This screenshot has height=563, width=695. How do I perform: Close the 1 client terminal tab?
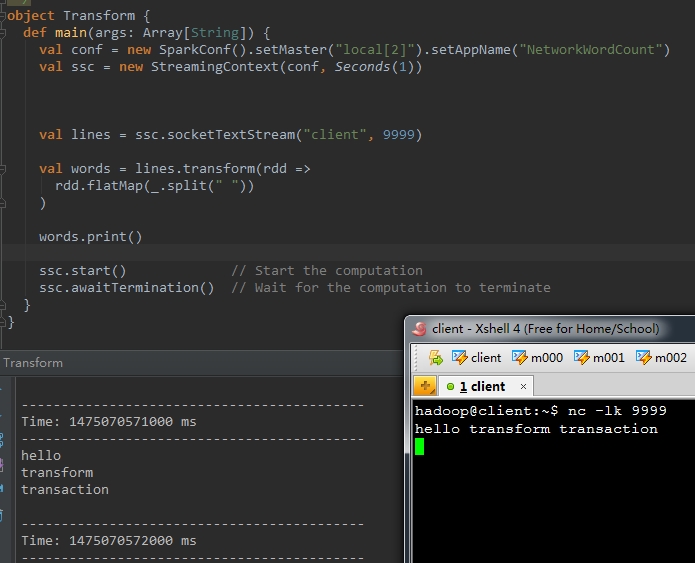523,386
